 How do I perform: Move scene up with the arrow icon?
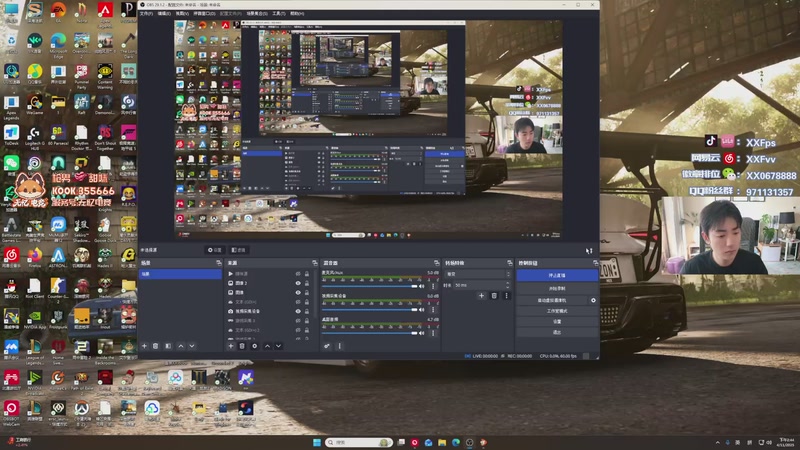[181, 346]
